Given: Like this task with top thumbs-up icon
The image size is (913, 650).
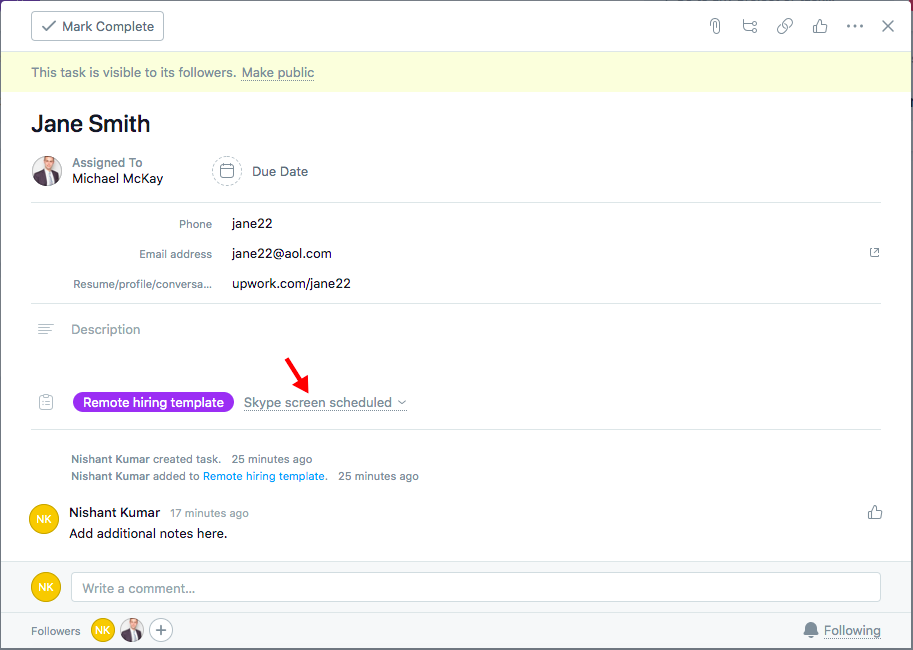Looking at the screenshot, I should pos(820,26).
